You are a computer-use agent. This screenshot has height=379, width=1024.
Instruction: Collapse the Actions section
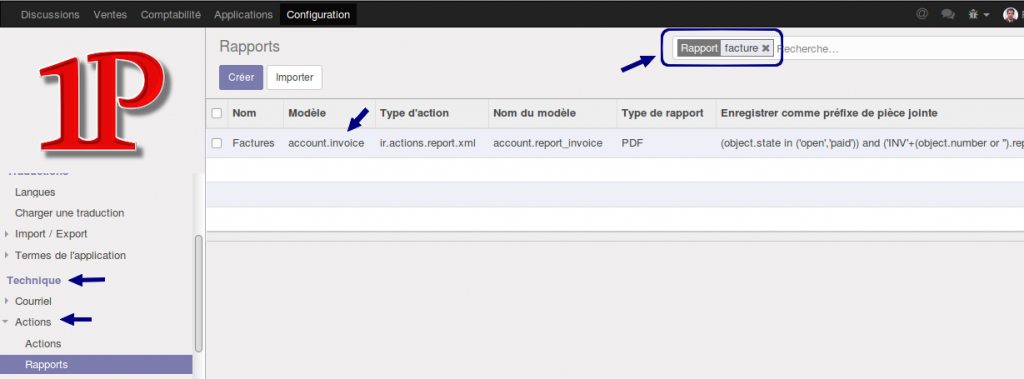[33, 322]
